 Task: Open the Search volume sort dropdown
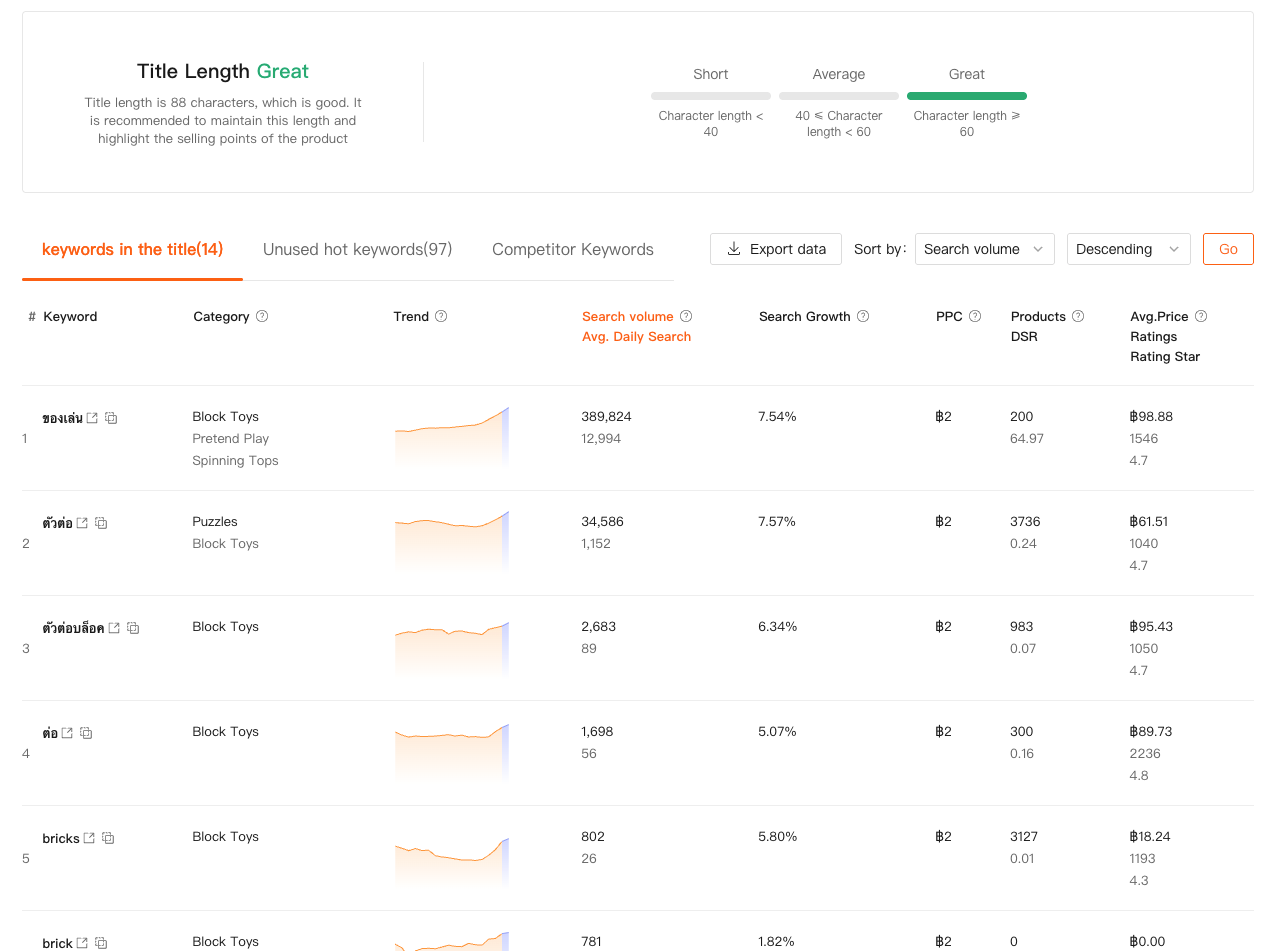coord(984,249)
